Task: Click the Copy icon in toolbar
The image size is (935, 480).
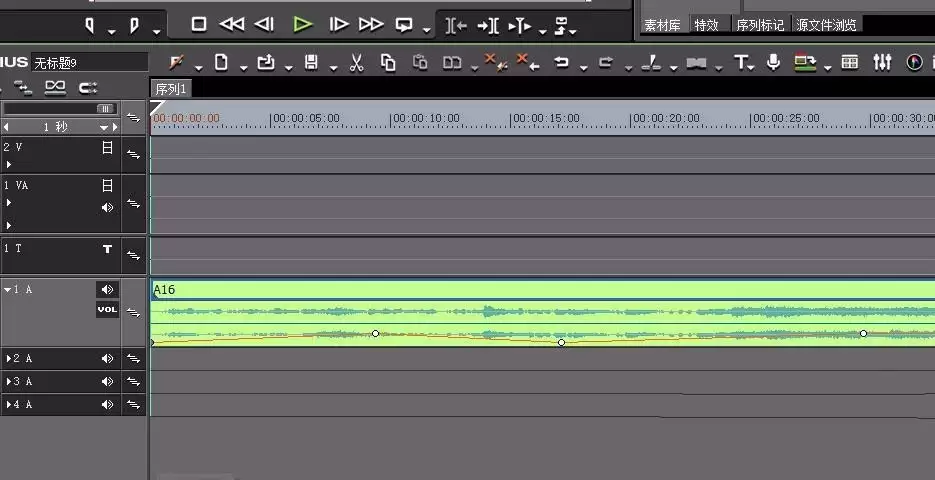Action: [388, 63]
